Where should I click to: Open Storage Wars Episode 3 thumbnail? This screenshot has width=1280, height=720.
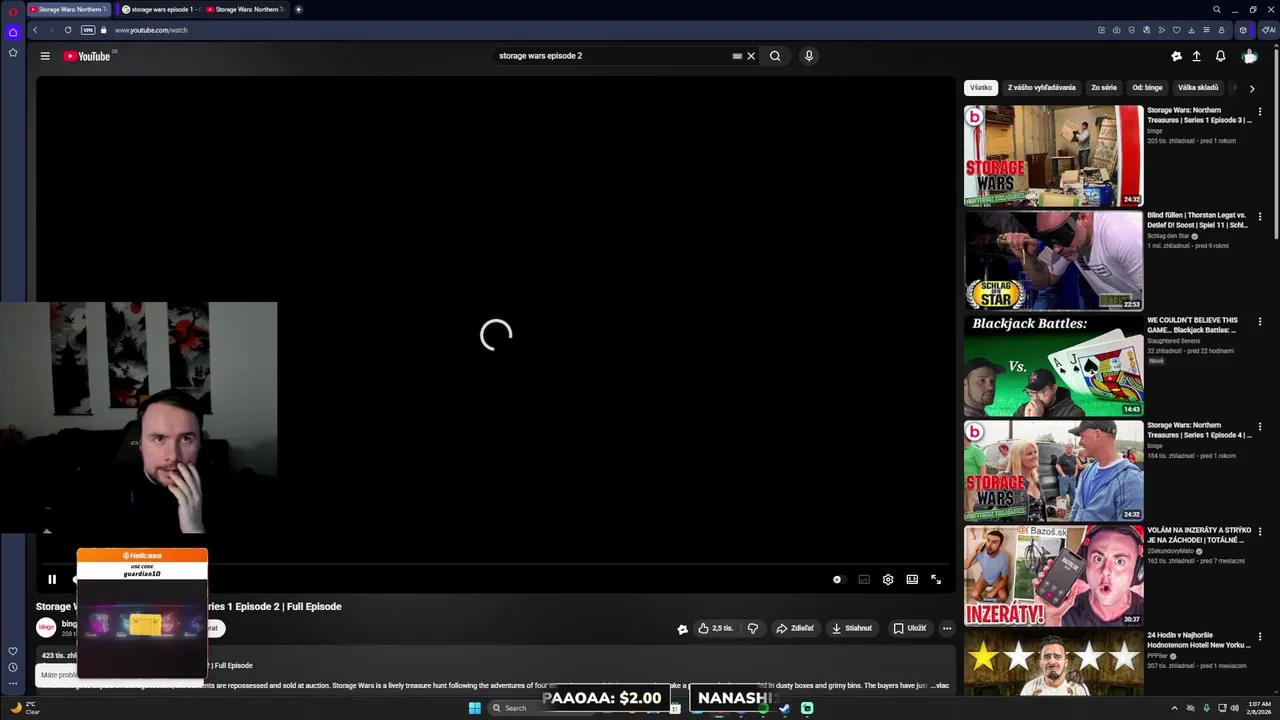1053,155
